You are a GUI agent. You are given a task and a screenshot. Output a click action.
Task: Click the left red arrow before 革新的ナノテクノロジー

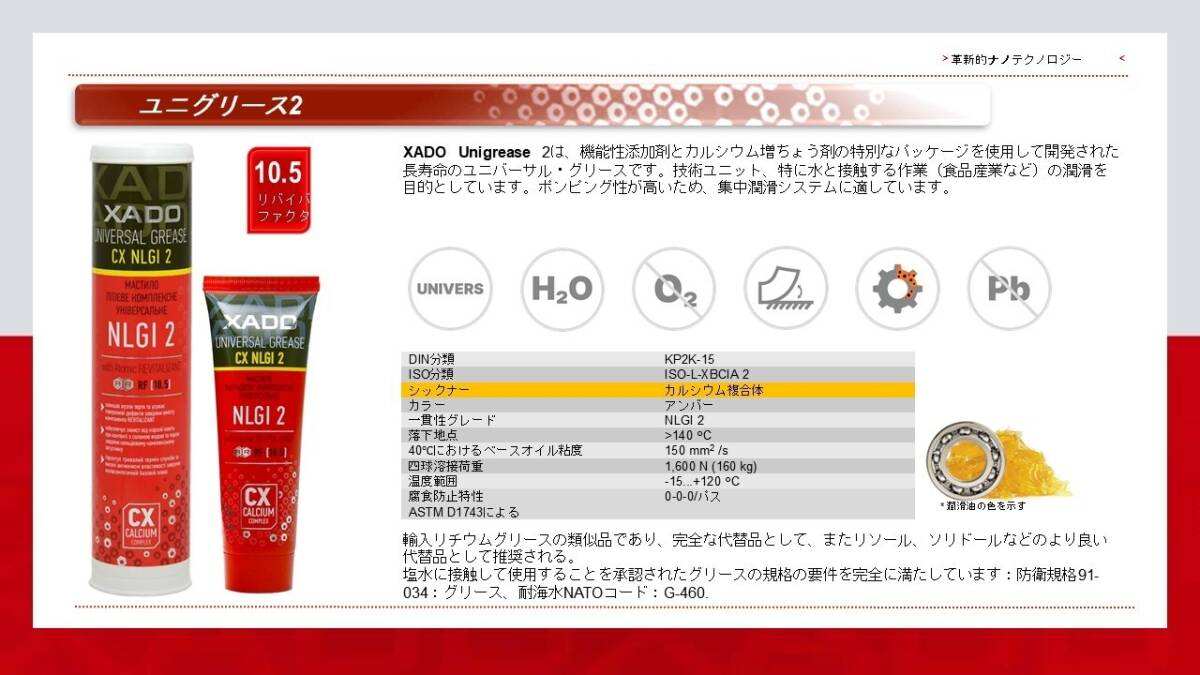[945, 59]
